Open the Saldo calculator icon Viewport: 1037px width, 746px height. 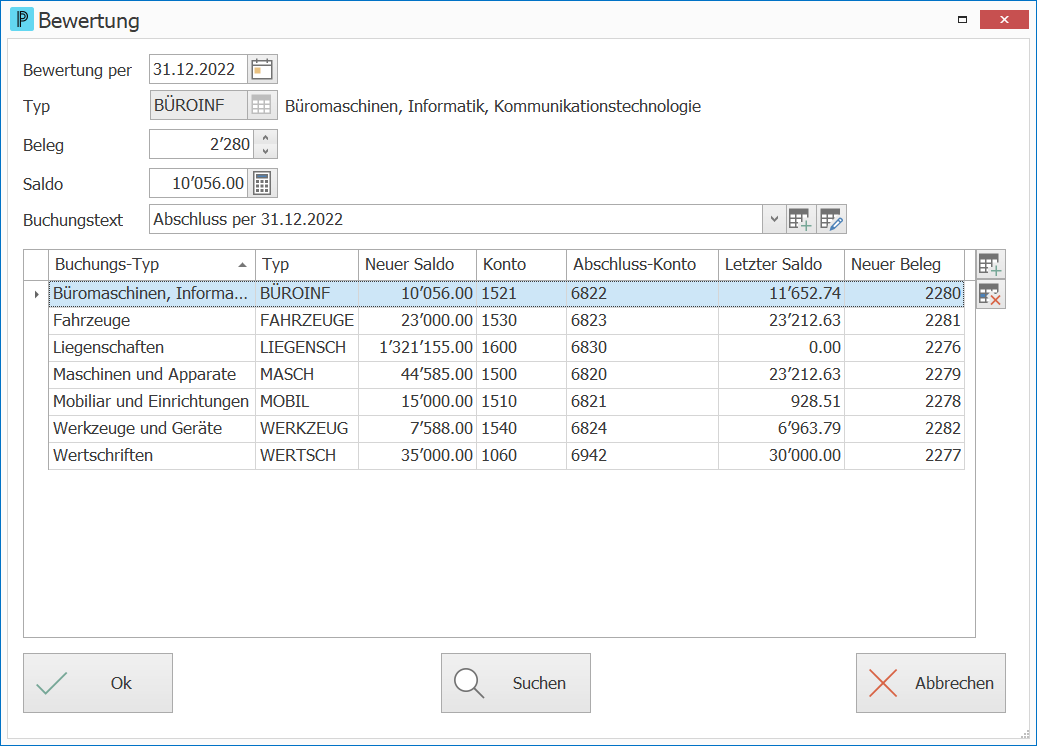point(262,184)
